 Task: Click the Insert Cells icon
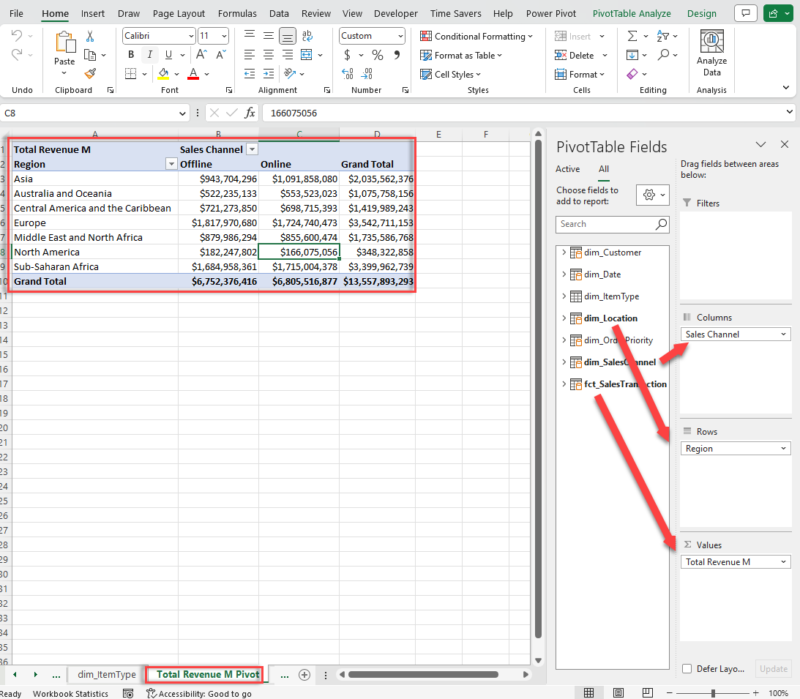pos(561,35)
